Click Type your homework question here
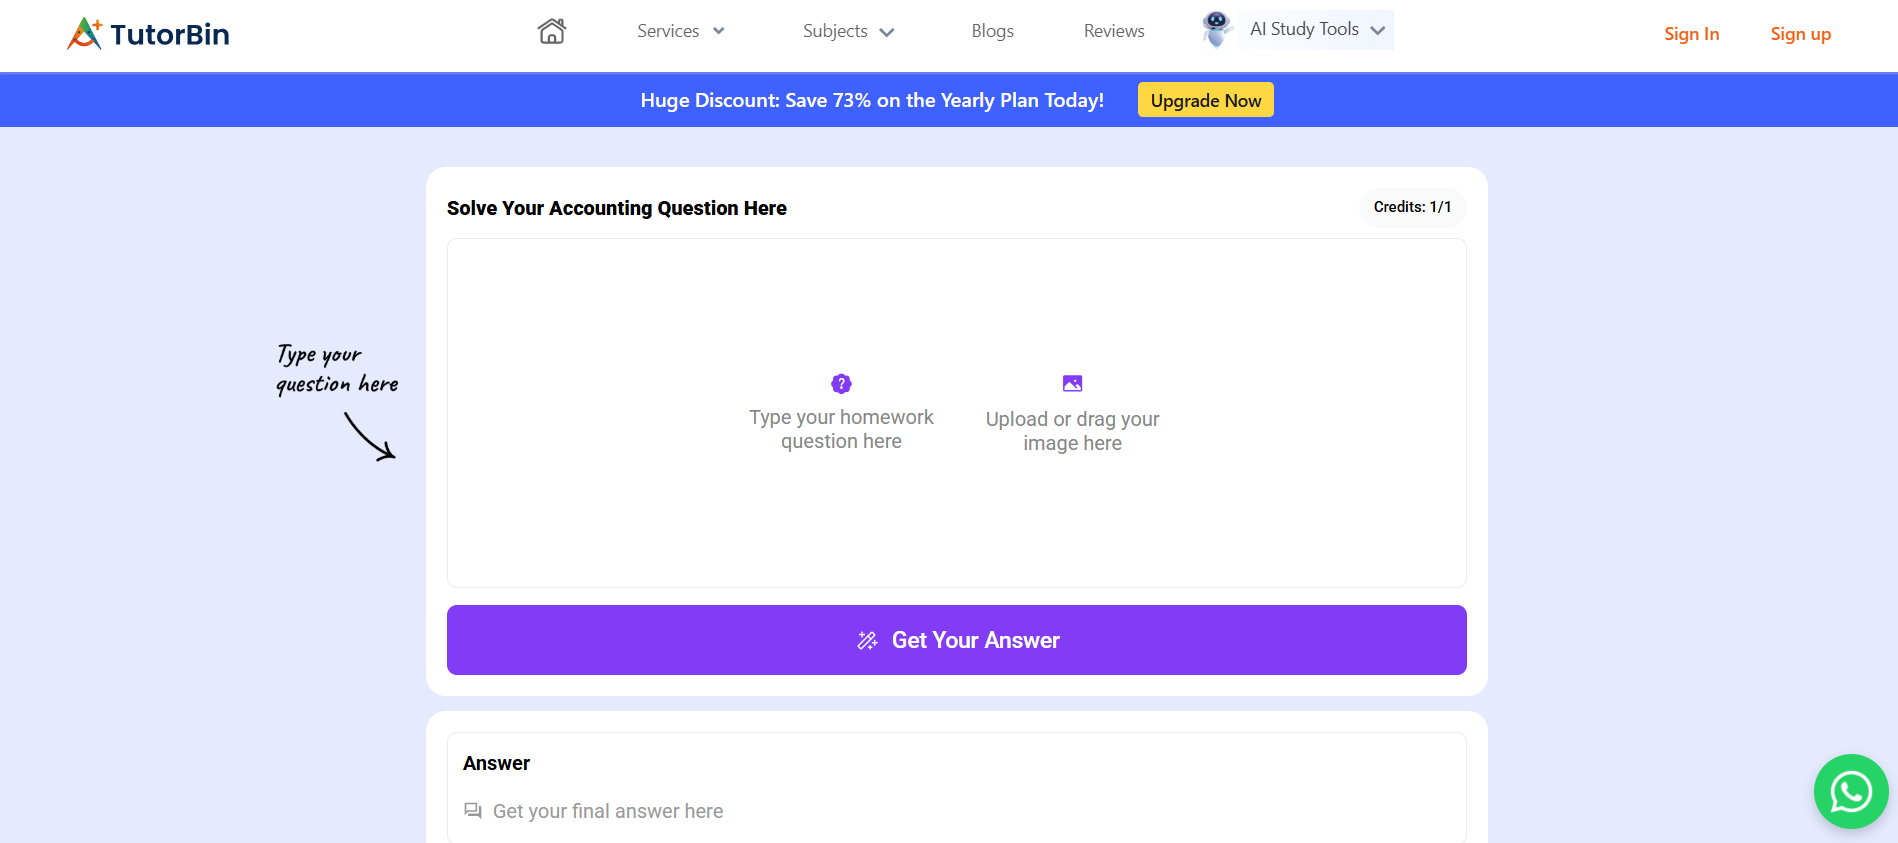 [x=841, y=429]
